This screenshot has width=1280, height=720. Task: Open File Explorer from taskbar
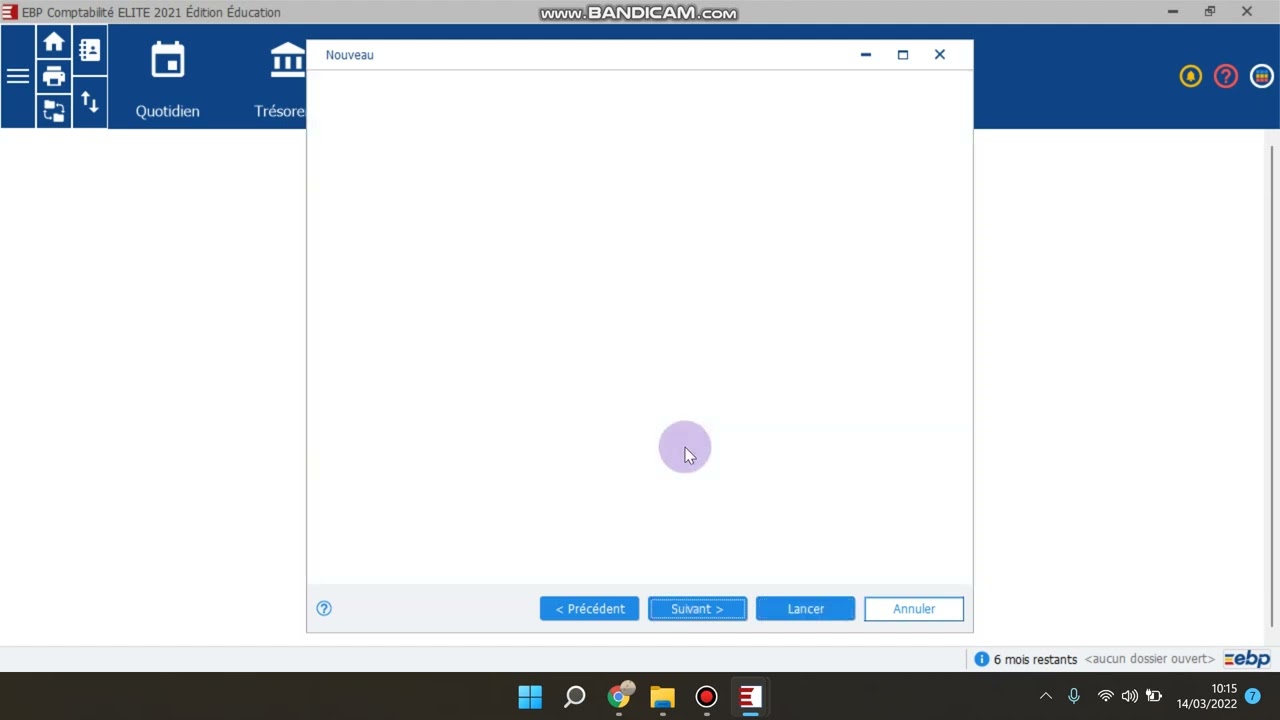(x=663, y=697)
